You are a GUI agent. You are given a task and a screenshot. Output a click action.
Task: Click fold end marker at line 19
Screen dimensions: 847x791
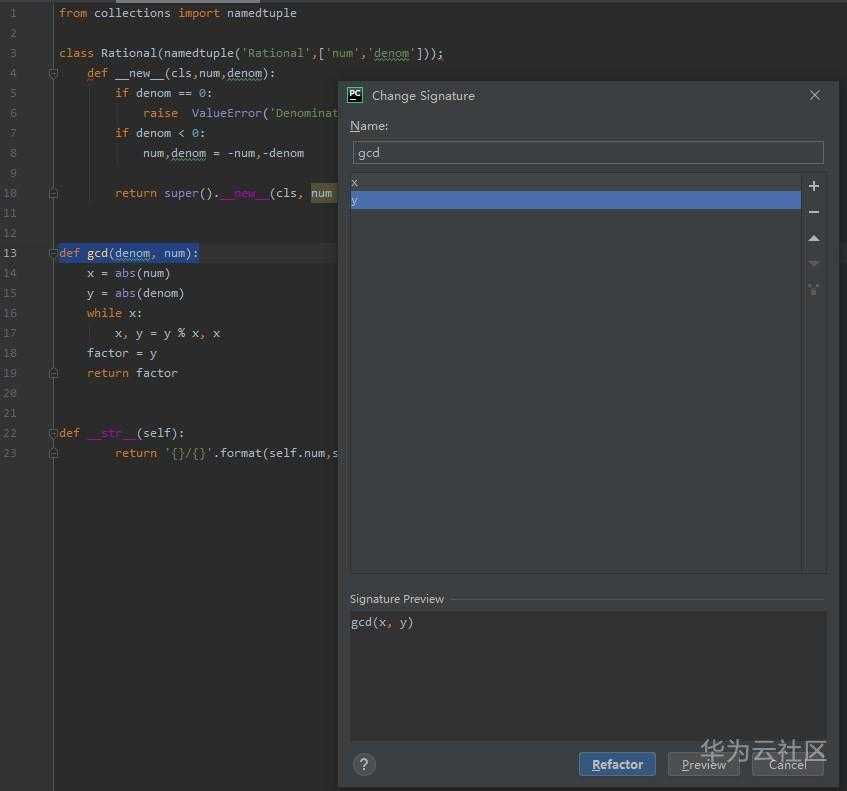tap(53, 373)
